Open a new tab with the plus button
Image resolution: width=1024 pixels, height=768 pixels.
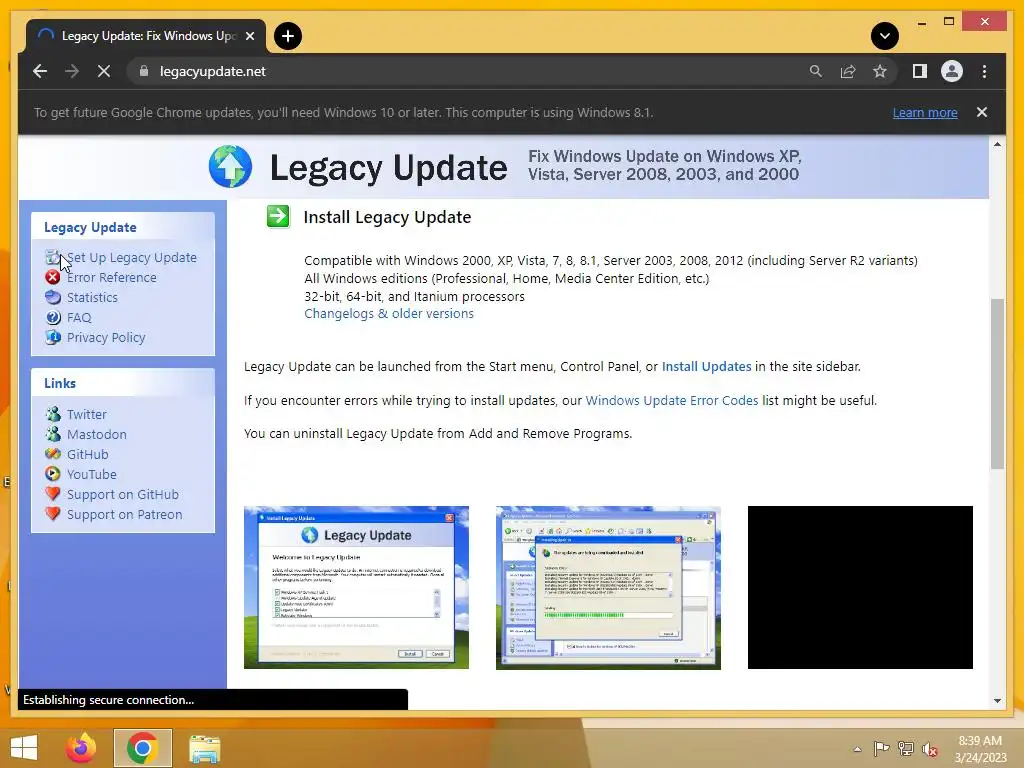[x=288, y=36]
